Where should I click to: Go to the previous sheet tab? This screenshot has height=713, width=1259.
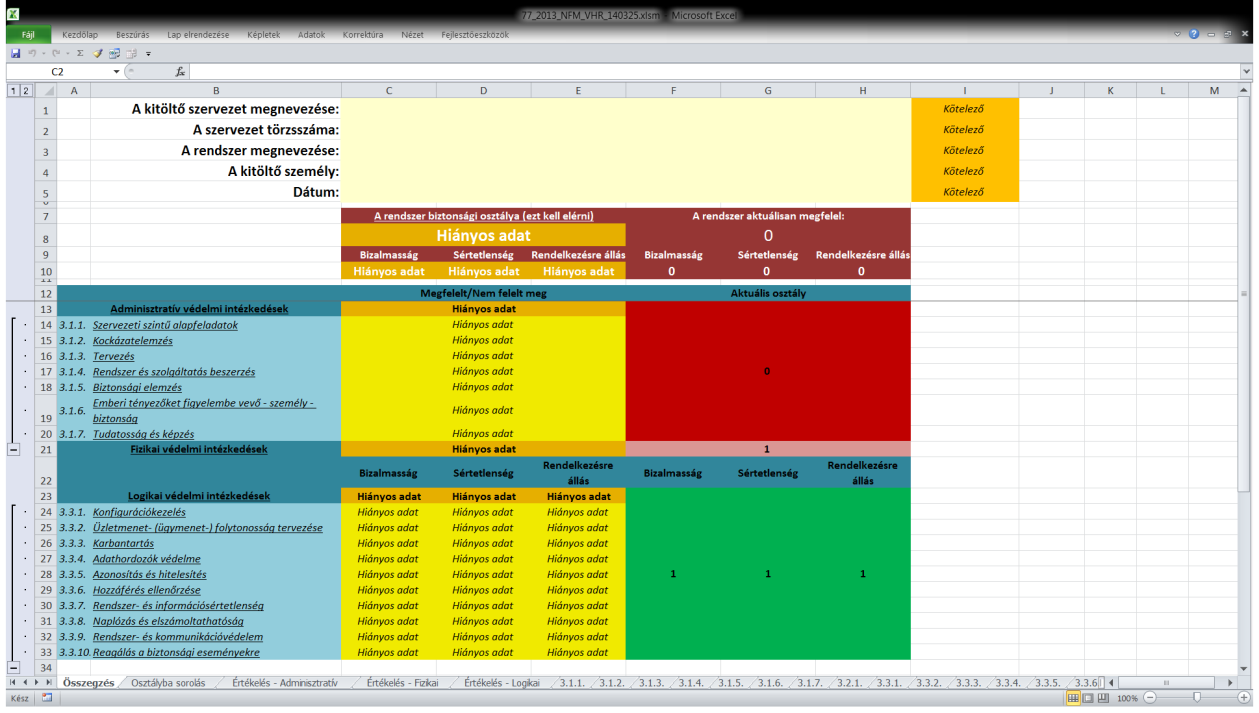pos(24,683)
